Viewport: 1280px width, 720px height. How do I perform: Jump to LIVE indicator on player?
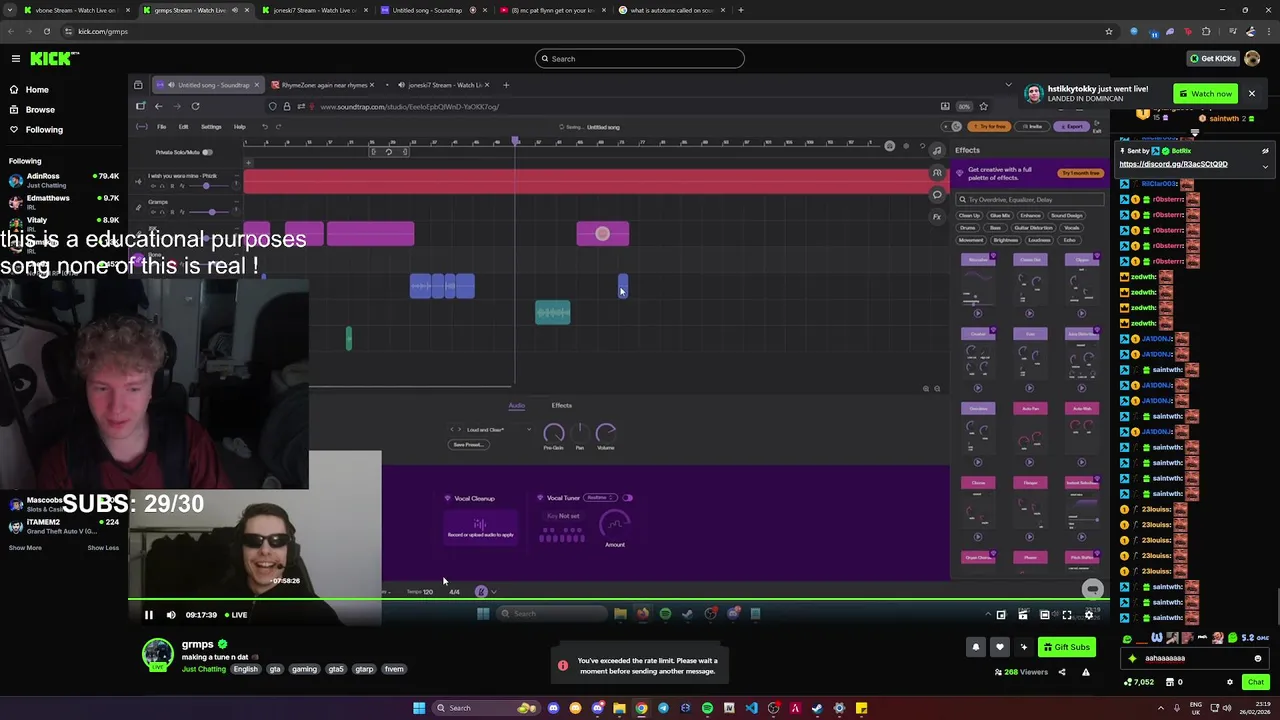tap(236, 615)
